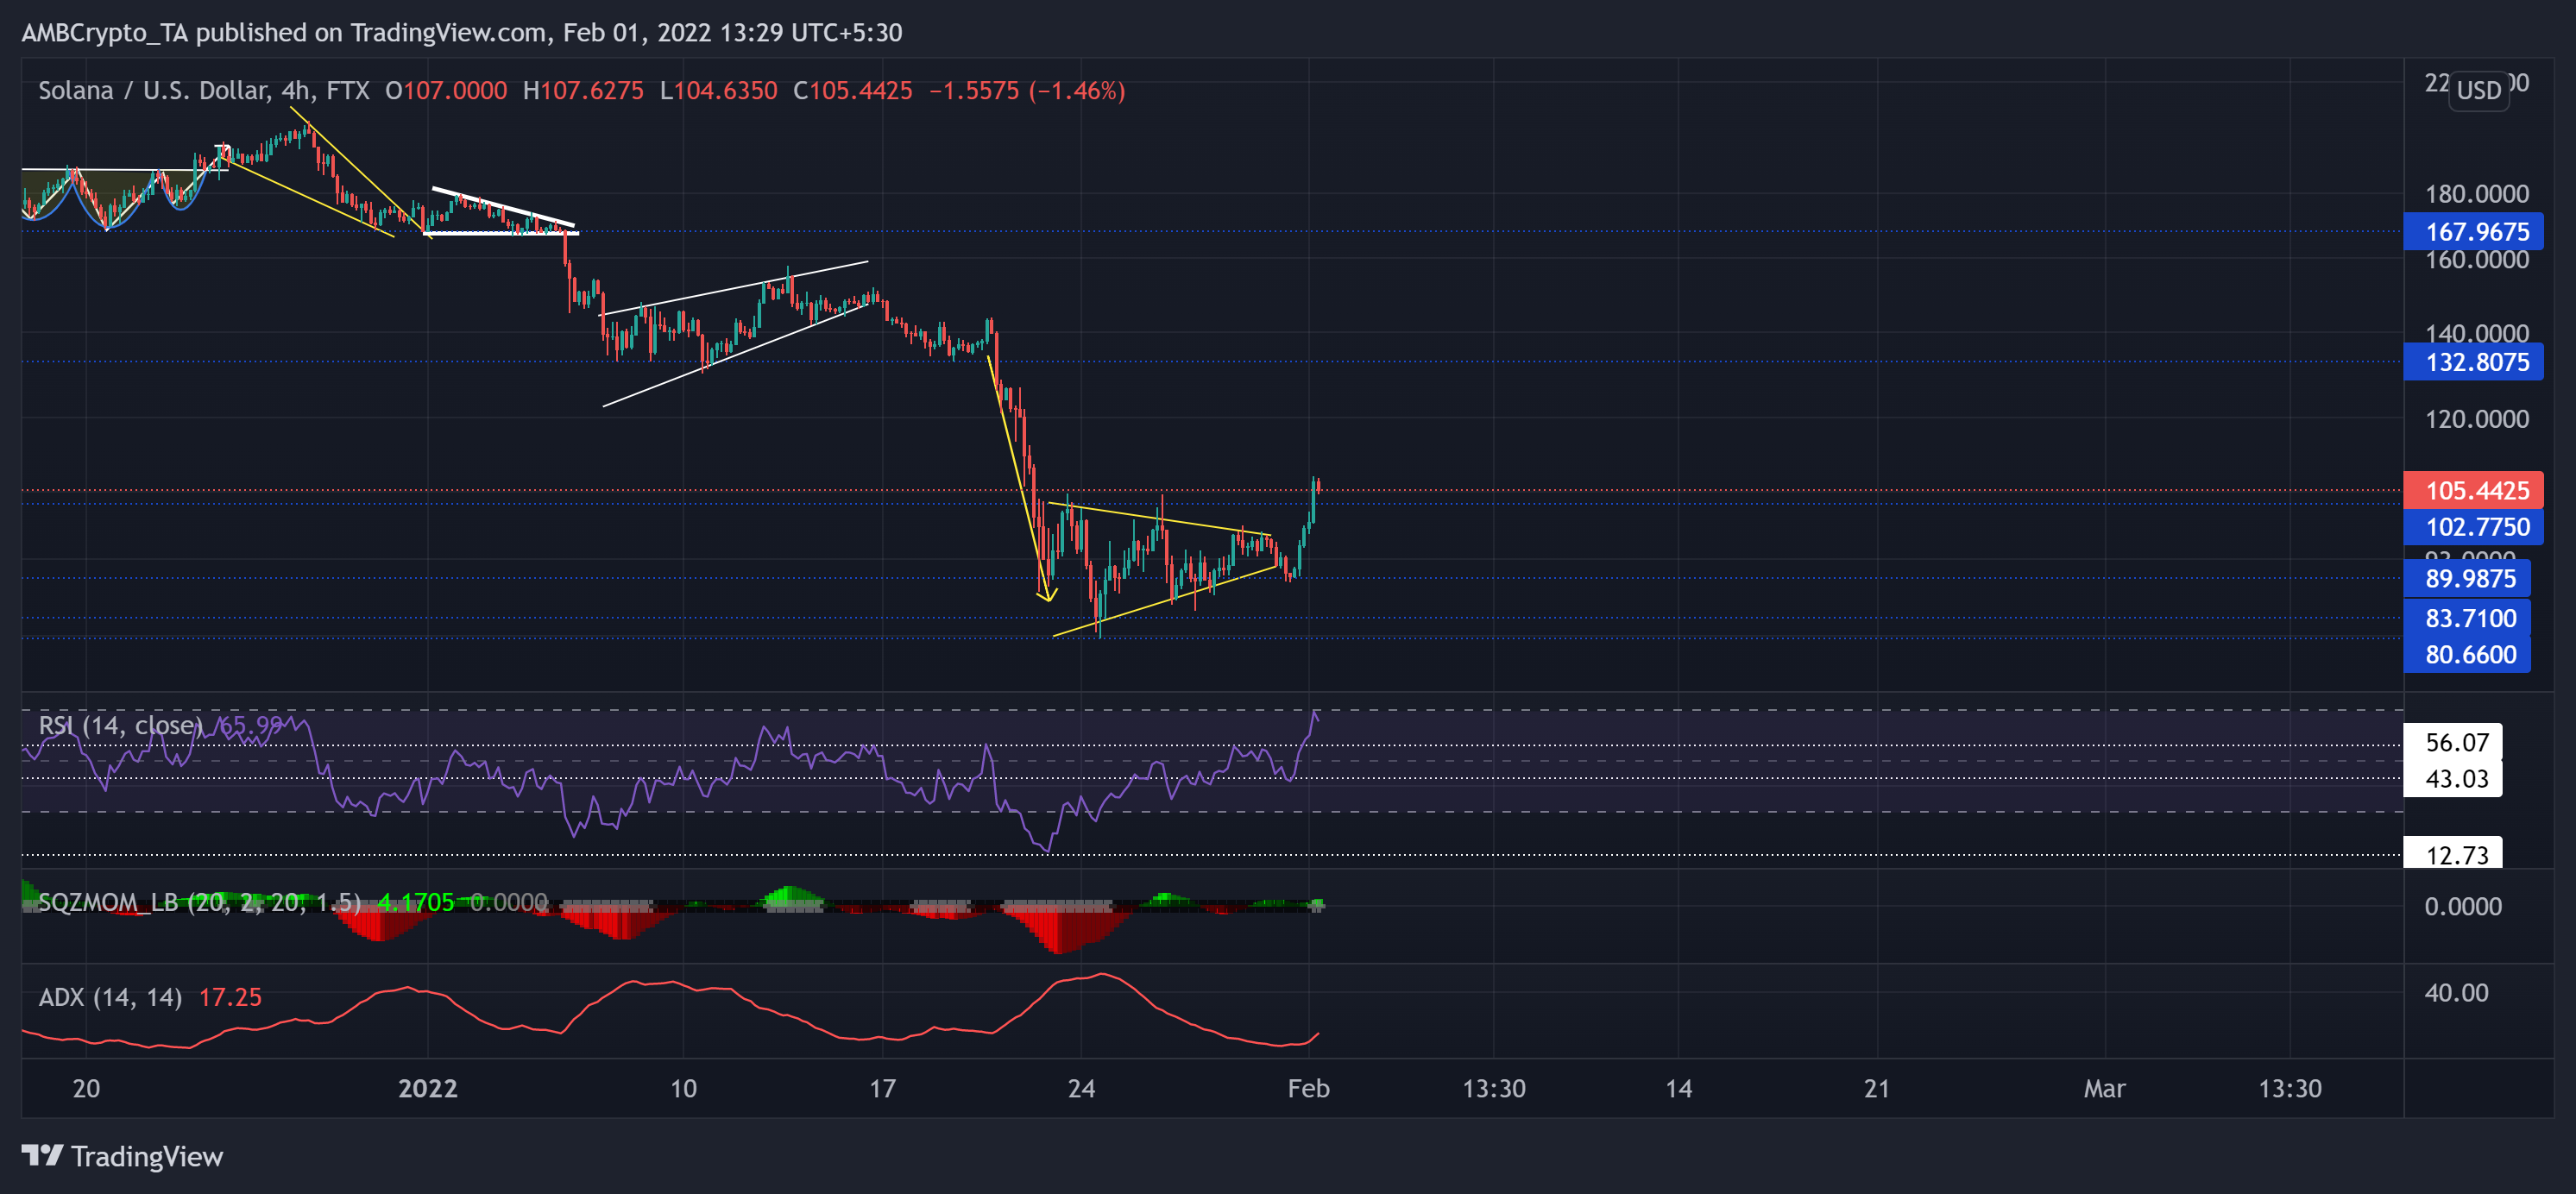The width and height of the screenshot is (2576, 1194).
Task: Select the 167.9675 price level label
Action: point(2473,232)
